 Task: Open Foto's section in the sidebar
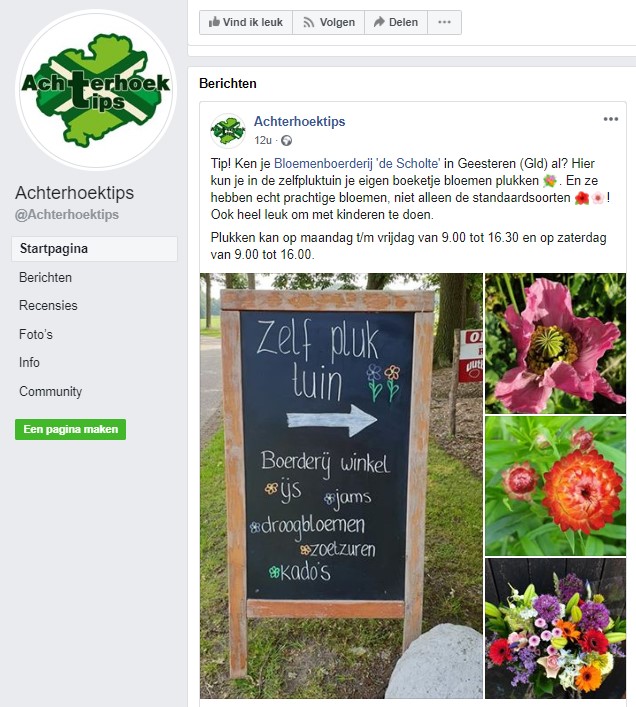tap(36, 334)
